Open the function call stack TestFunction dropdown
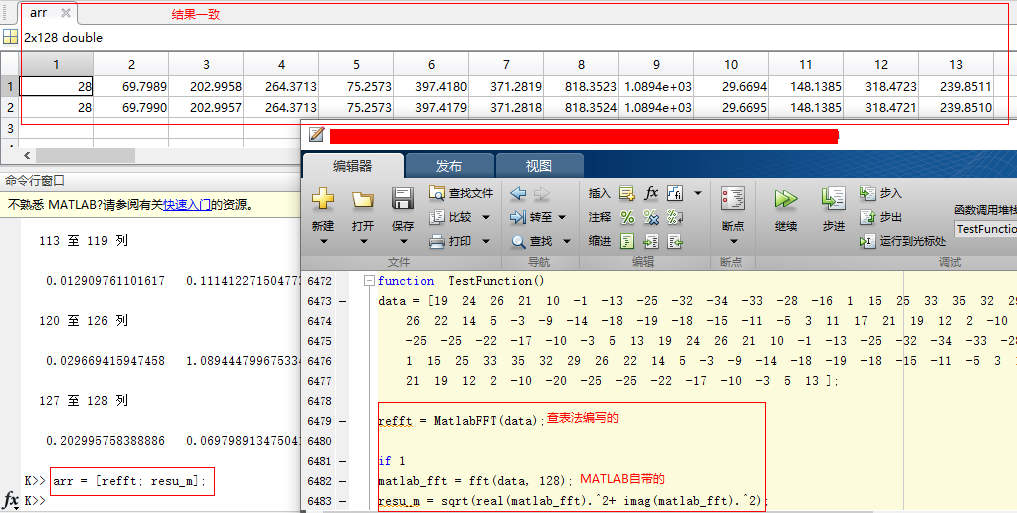This screenshot has height=513, width=1017. [986, 228]
